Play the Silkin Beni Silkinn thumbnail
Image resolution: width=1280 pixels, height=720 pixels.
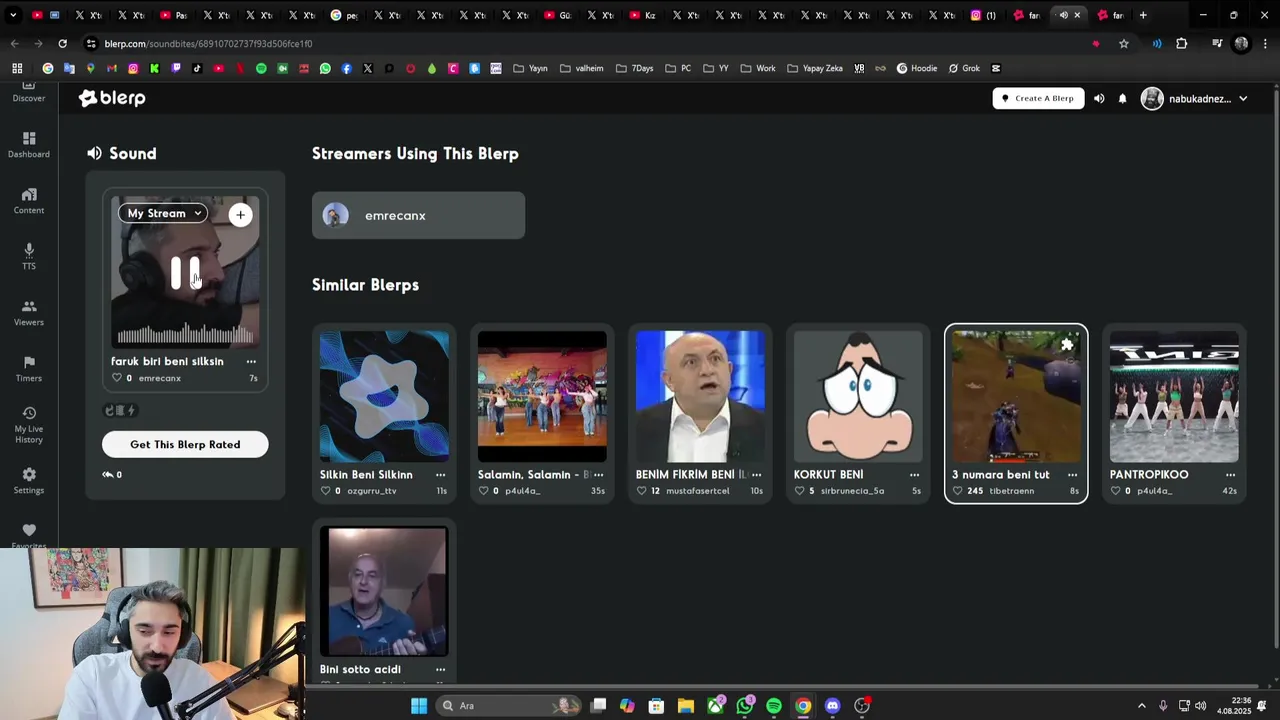(x=384, y=396)
